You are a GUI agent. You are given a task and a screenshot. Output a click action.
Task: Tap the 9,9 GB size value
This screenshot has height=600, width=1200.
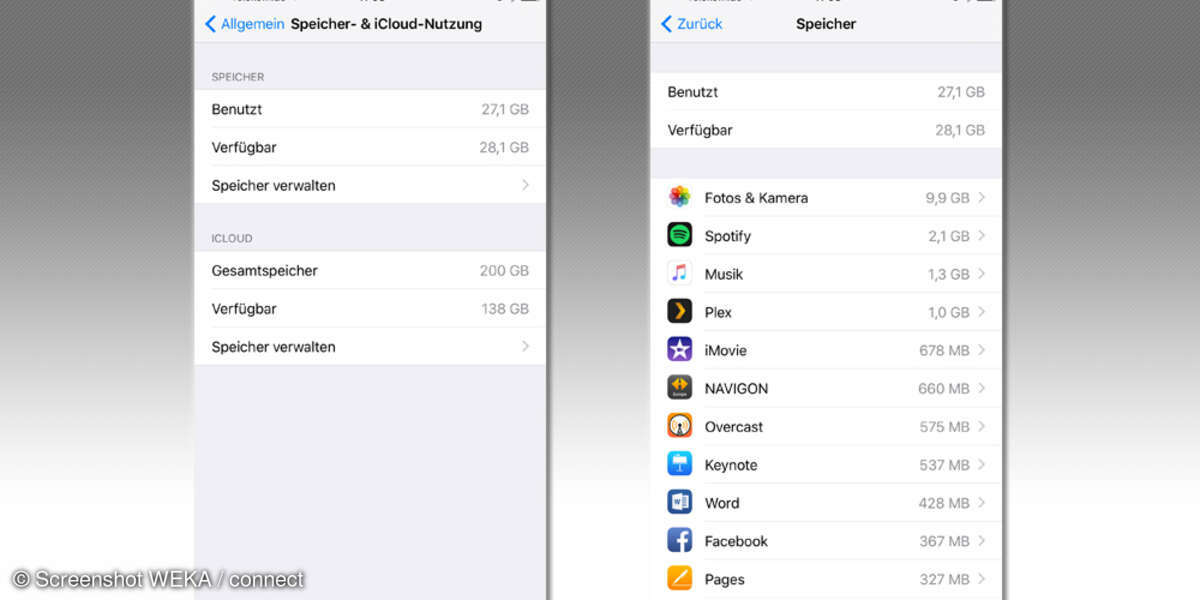point(947,198)
